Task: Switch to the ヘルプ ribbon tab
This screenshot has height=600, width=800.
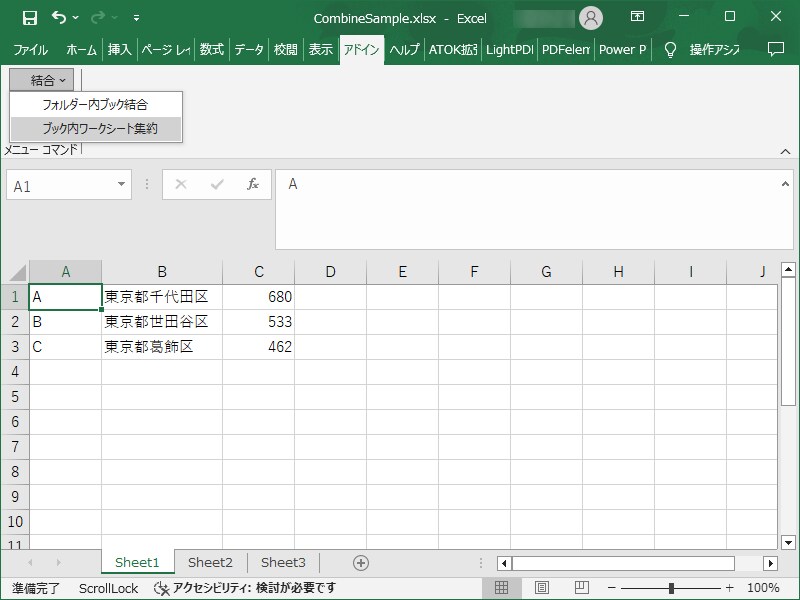Action: pos(404,49)
